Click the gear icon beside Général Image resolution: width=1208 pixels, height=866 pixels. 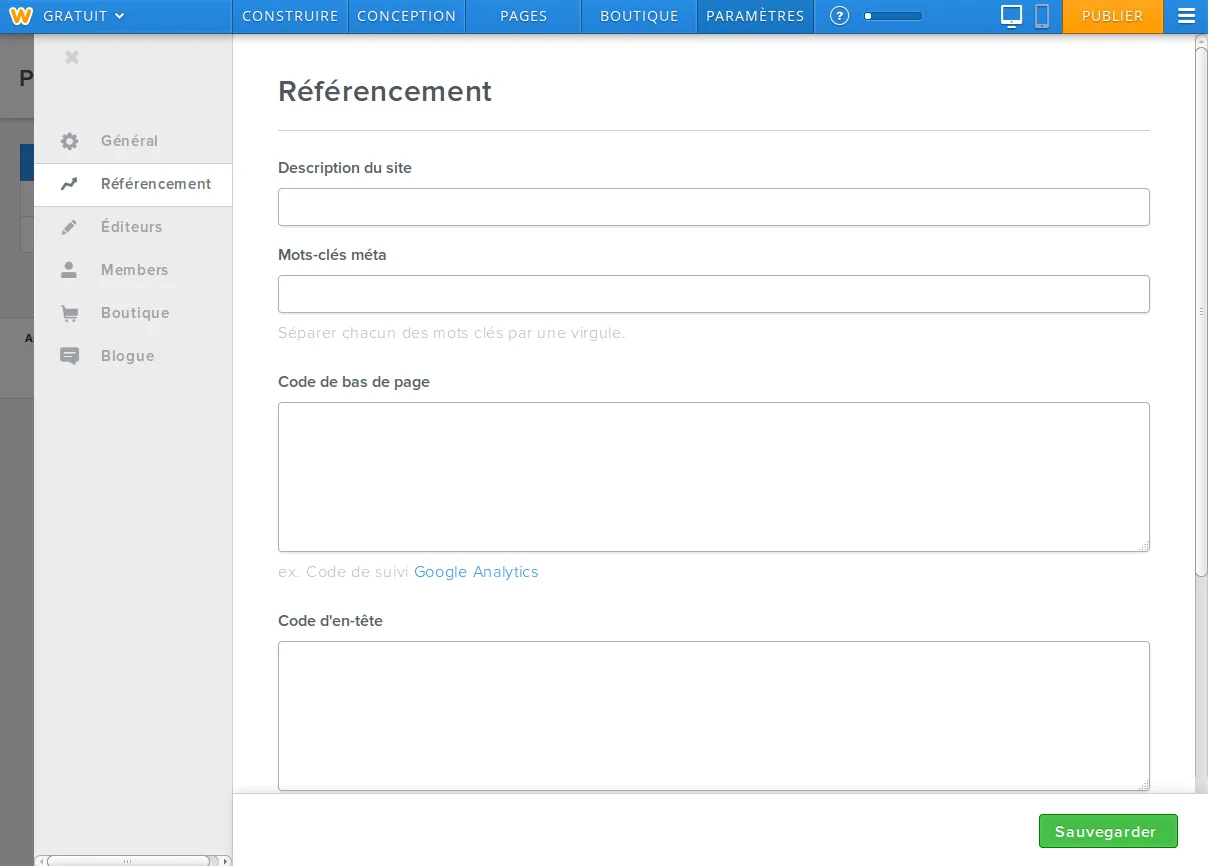[x=69, y=141]
